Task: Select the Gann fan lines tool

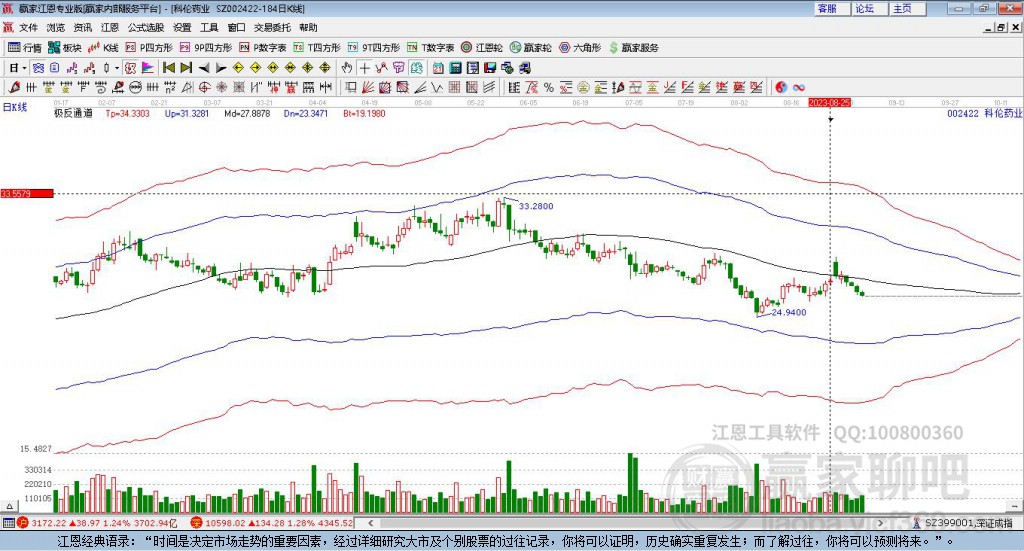Action: coord(366,87)
